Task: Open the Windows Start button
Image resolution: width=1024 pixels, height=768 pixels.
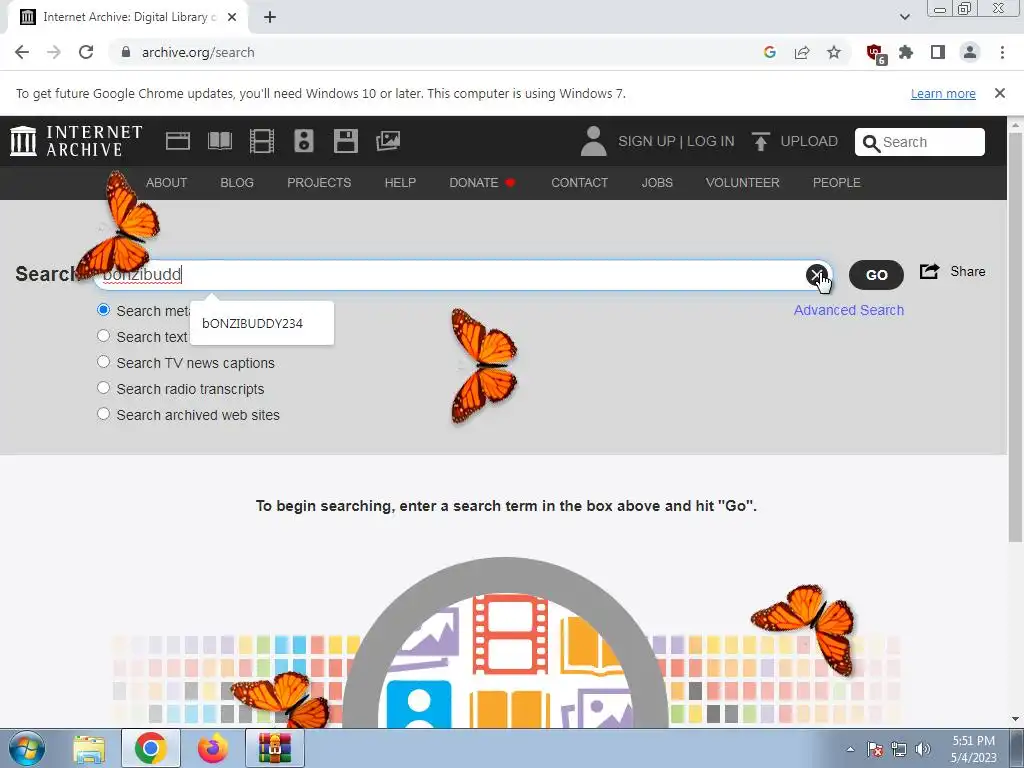Action: tap(27, 748)
